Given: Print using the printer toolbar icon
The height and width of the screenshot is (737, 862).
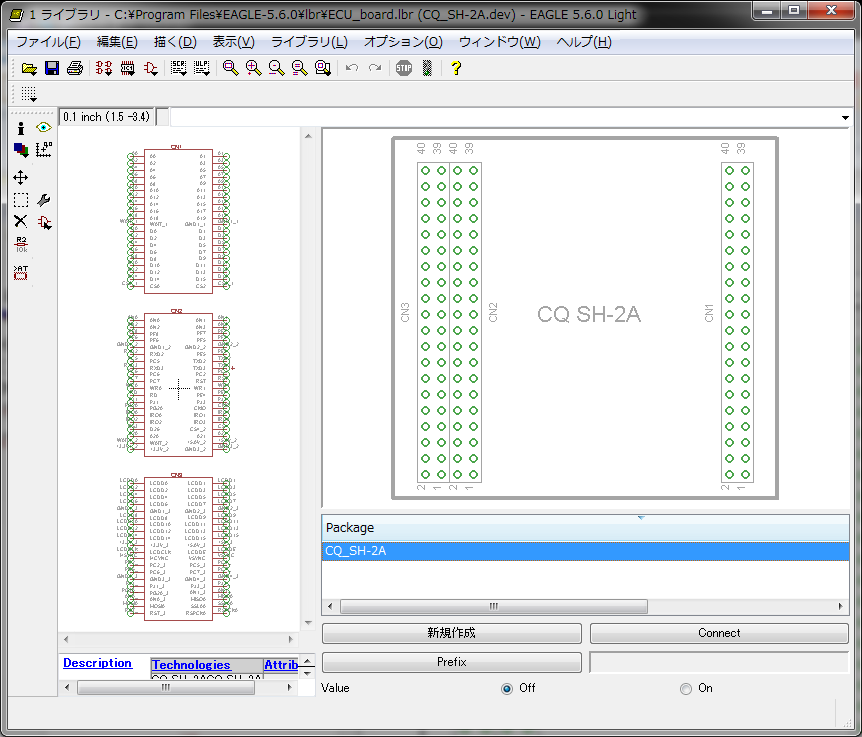Looking at the screenshot, I should (x=75, y=68).
